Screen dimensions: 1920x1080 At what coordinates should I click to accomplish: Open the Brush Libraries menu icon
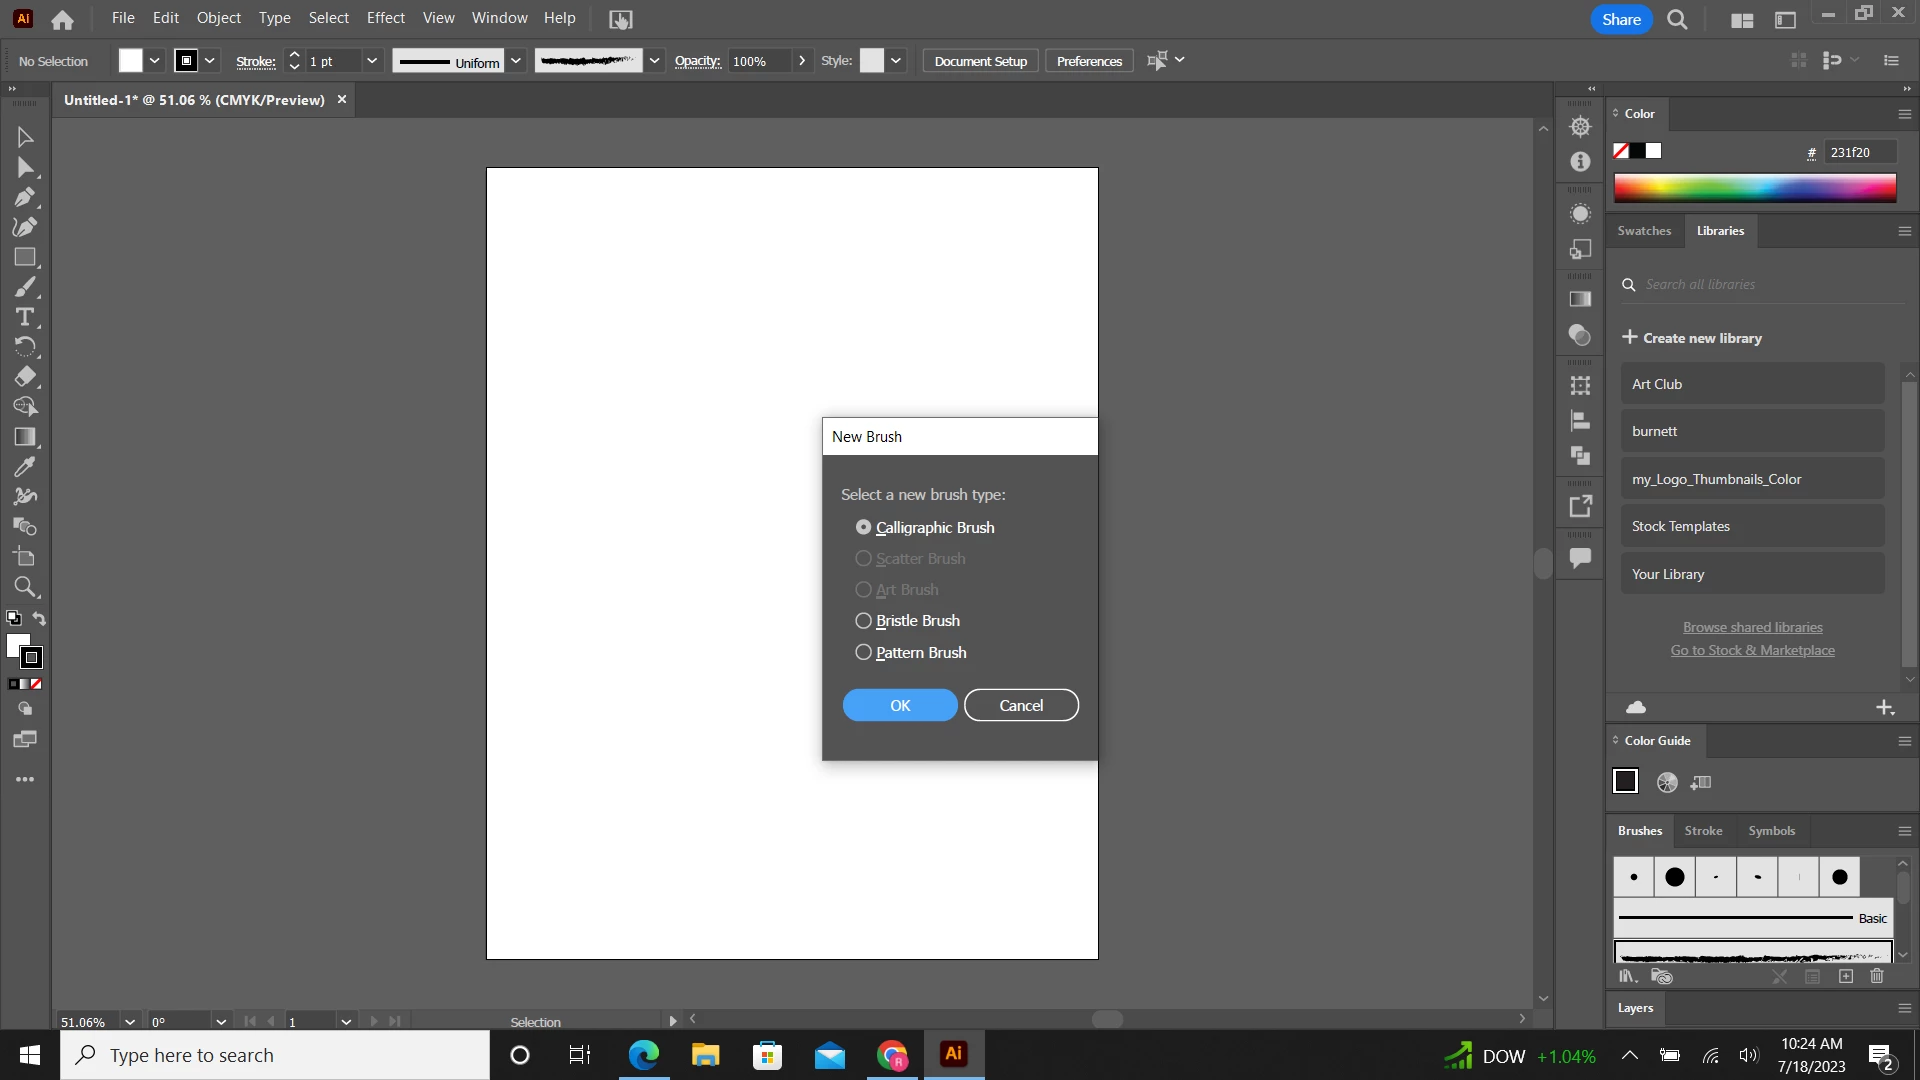(x=1628, y=976)
